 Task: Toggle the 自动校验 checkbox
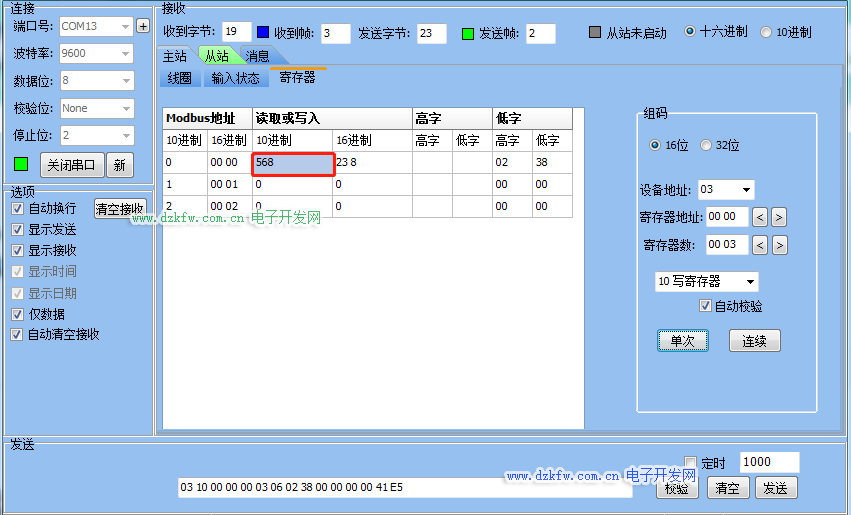(x=706, y=306)
